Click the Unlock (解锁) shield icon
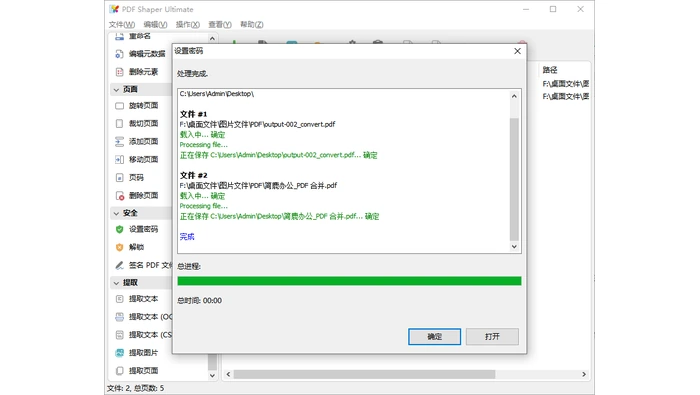Screen dimensions: 700x395 119,247
